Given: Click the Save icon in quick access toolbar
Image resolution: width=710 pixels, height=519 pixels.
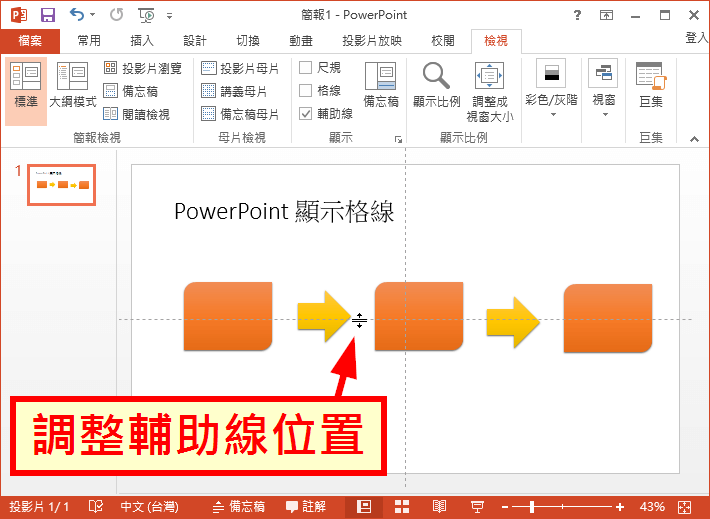Looking at the screenshot, I should pyautogui.click(x=48, y=15).
